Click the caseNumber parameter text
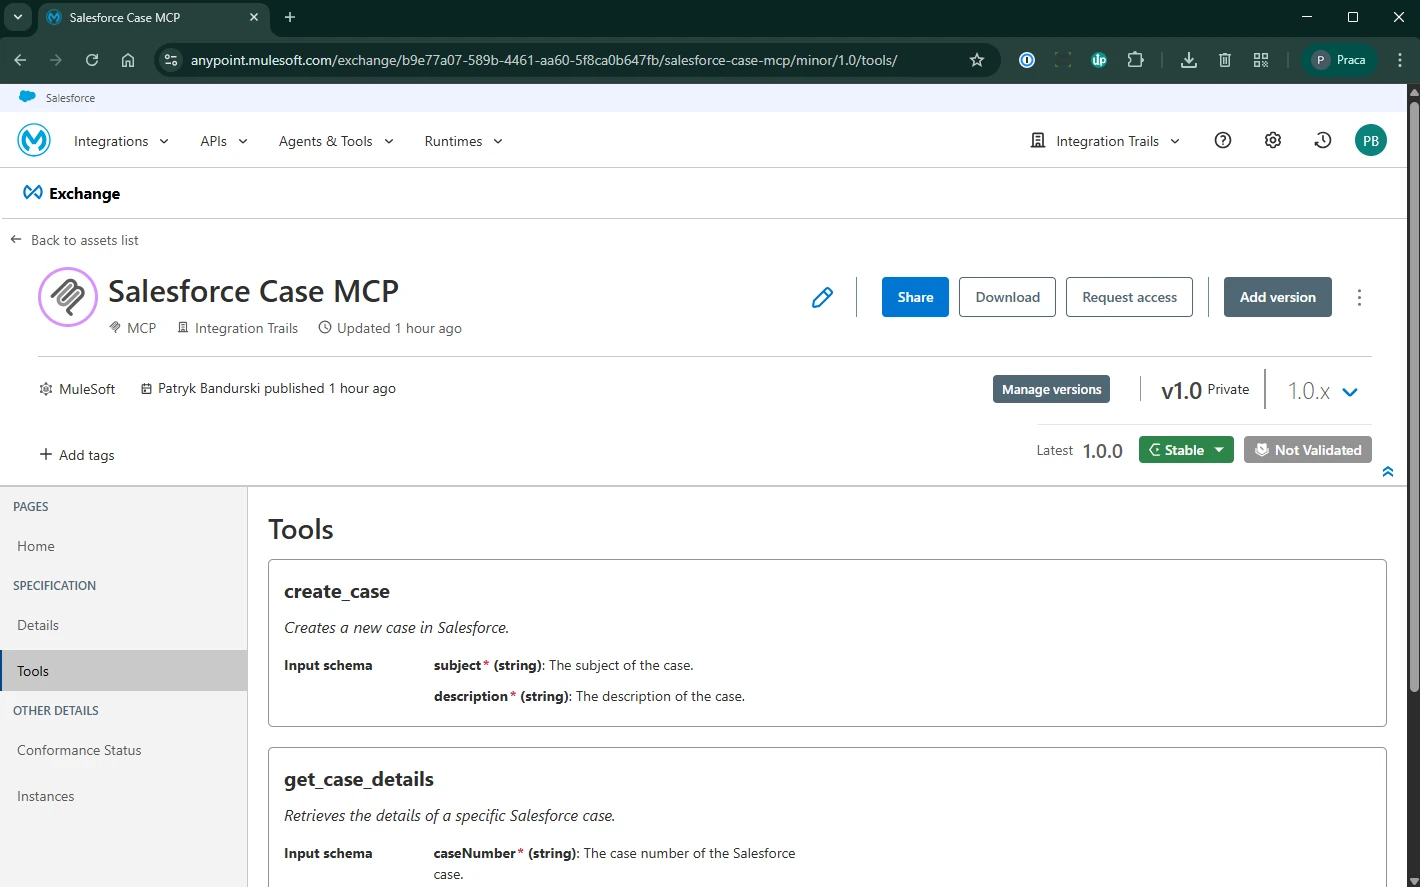This screenshot has width=1420, height=887. 474,853
